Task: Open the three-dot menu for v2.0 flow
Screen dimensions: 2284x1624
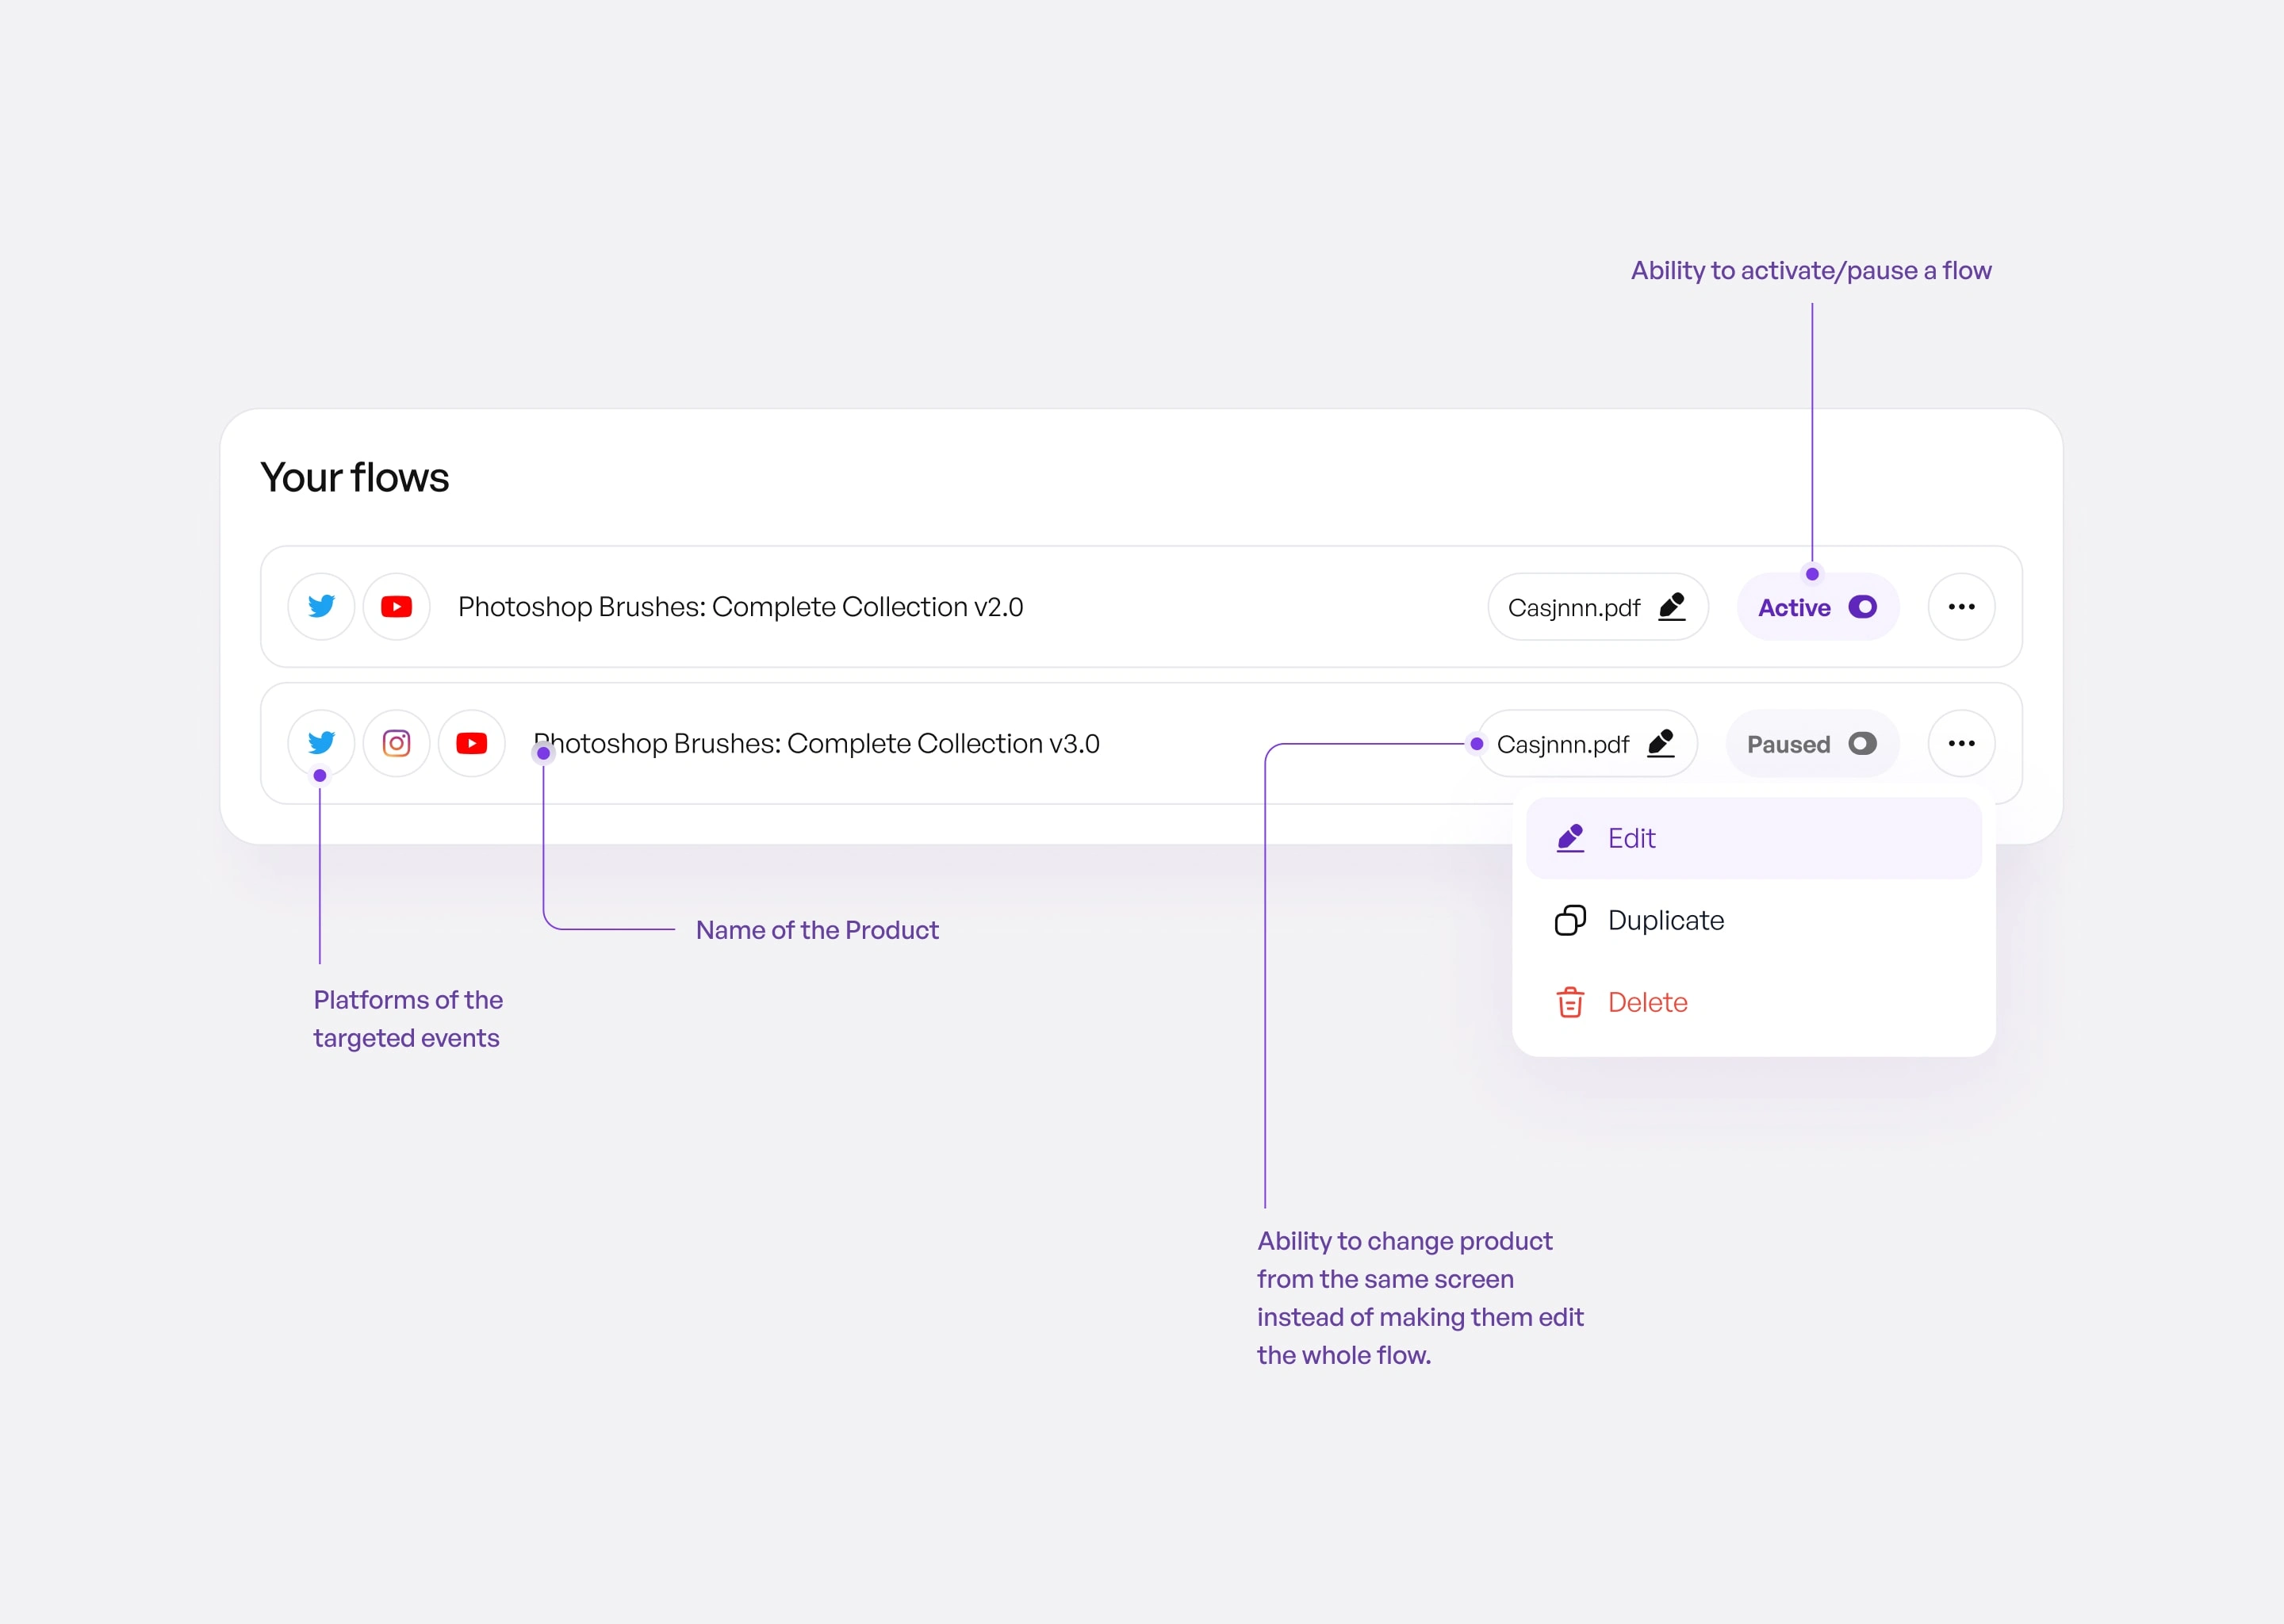Action: click(1961, 607)
